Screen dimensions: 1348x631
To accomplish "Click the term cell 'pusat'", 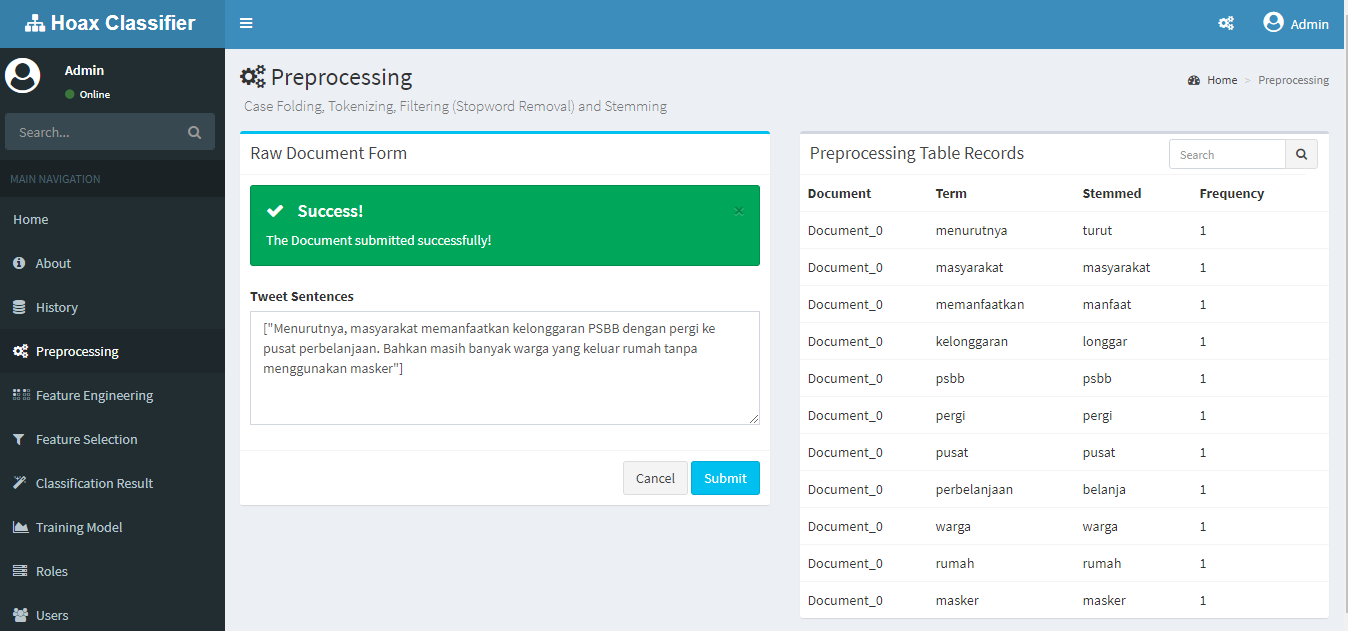I will point(952,452).
